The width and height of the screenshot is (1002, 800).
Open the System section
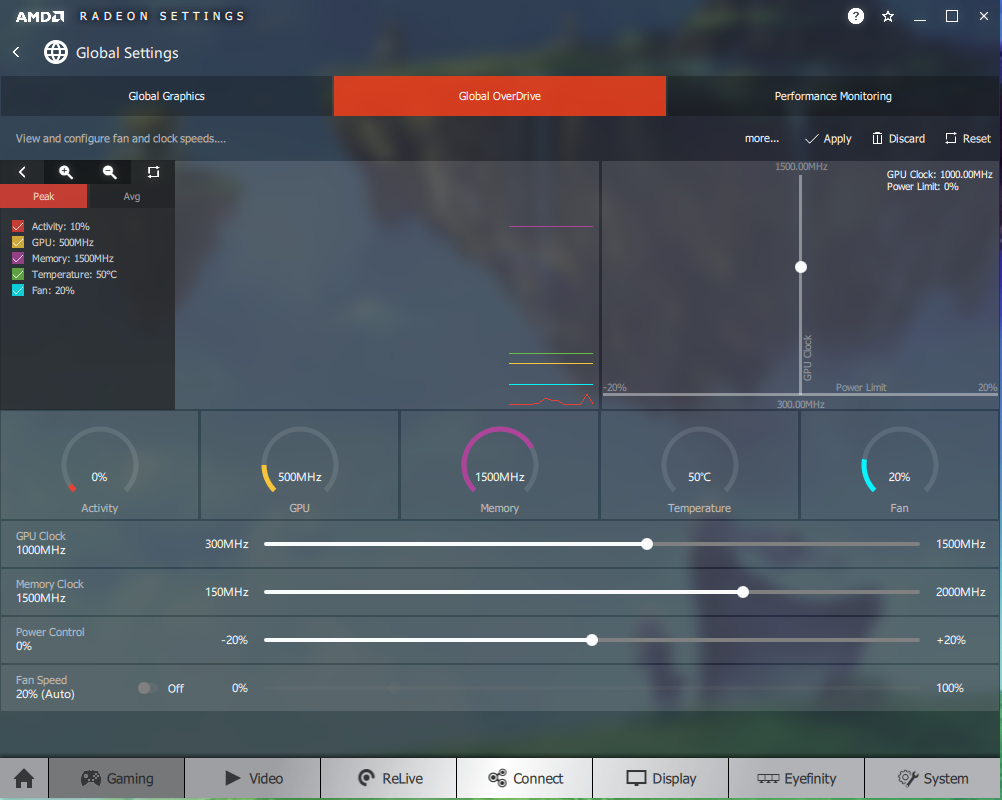933,778
